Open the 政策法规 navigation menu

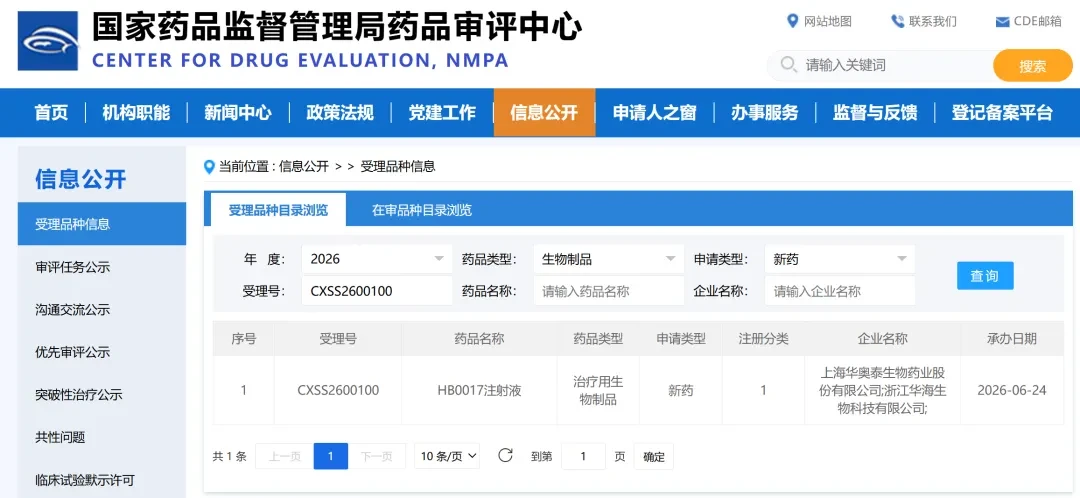point(340,113)
